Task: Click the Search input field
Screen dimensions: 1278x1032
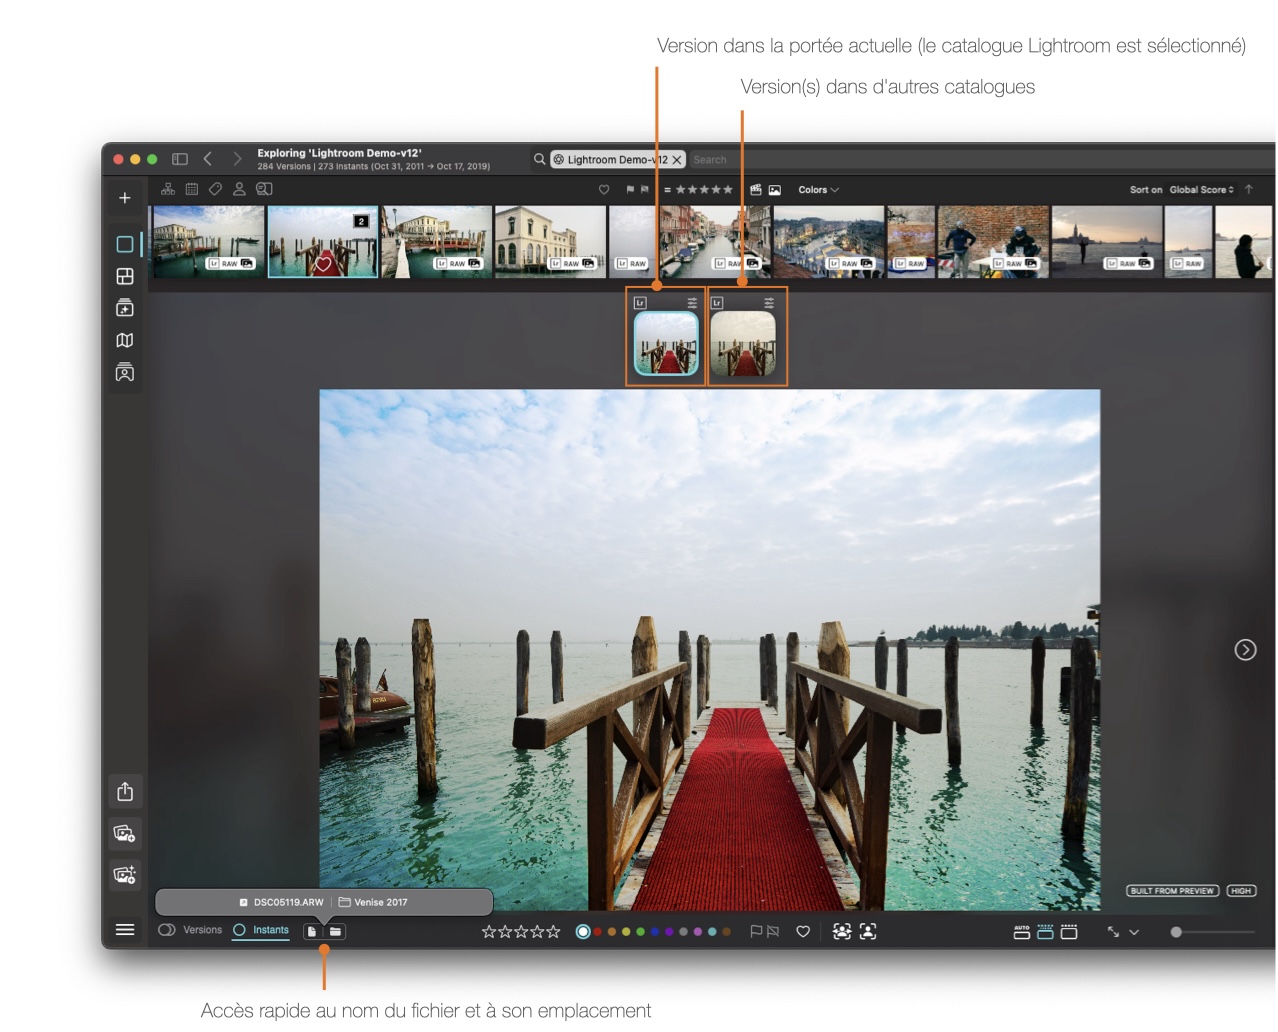Action: 980,160
